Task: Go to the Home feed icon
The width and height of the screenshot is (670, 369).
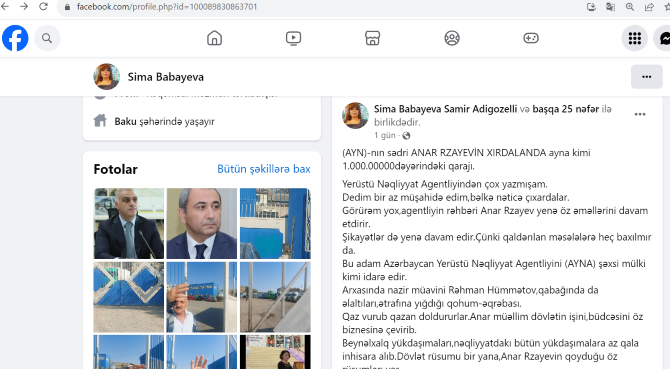Action: click(215, 38)
